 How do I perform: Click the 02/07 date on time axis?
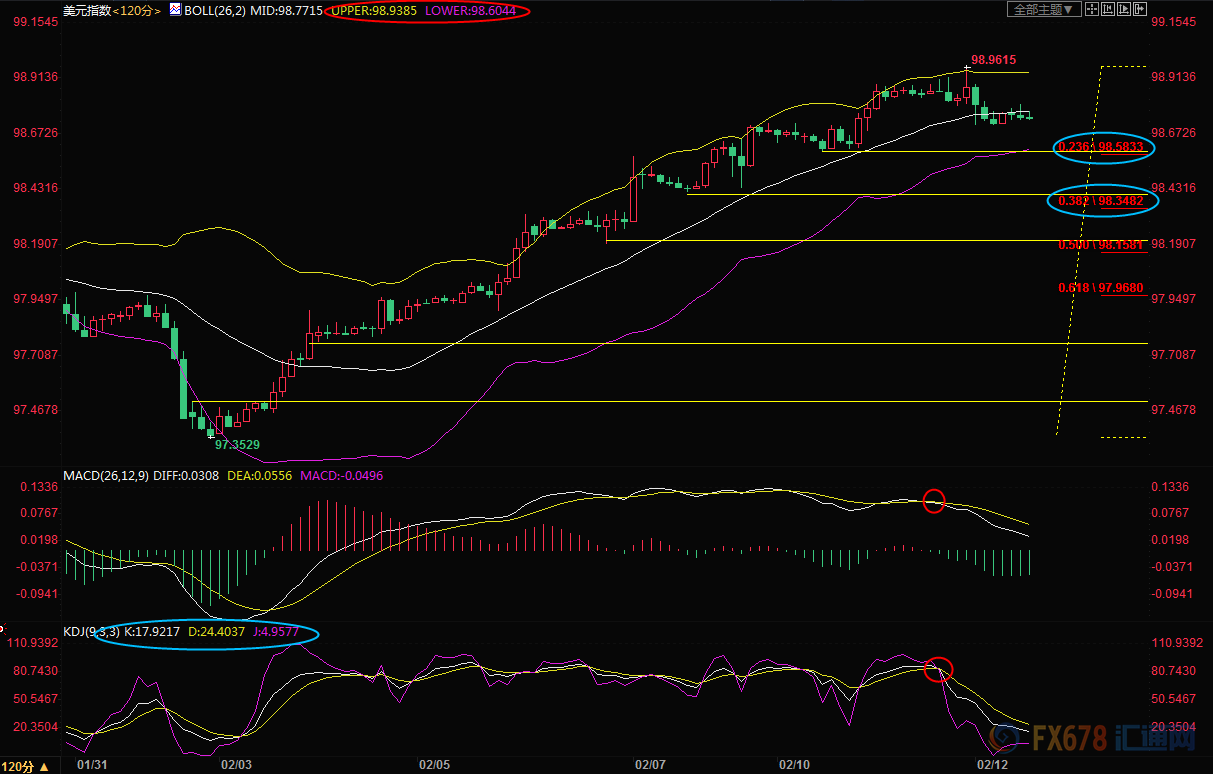(650, 765)
